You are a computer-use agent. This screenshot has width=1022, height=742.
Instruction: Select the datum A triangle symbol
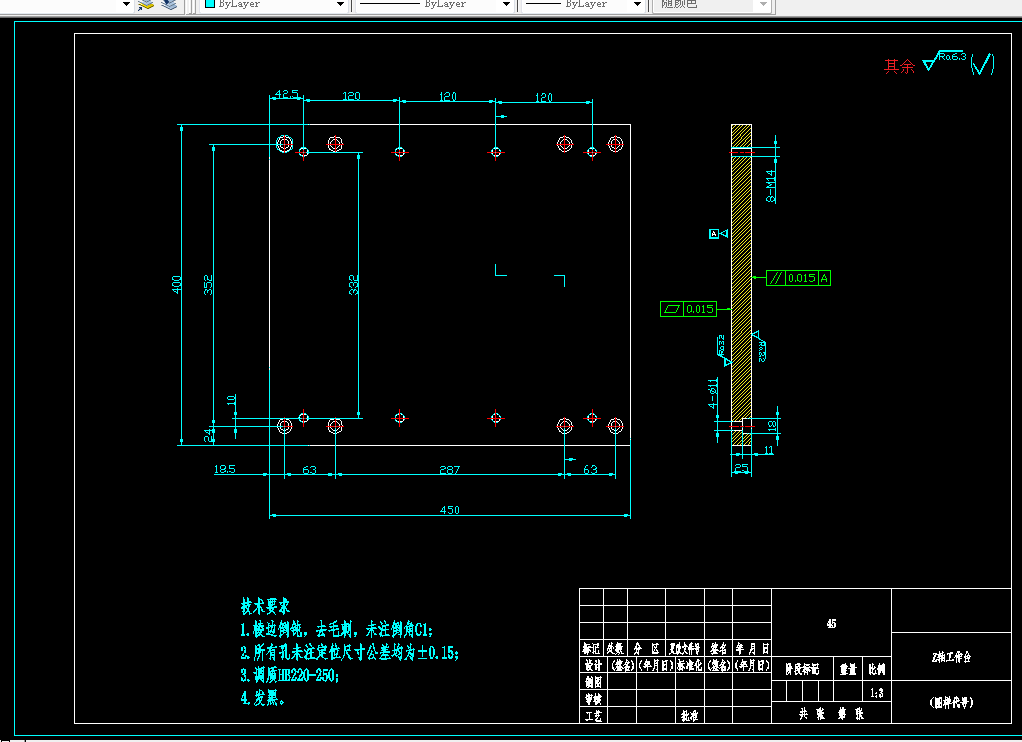pos(718,233)
